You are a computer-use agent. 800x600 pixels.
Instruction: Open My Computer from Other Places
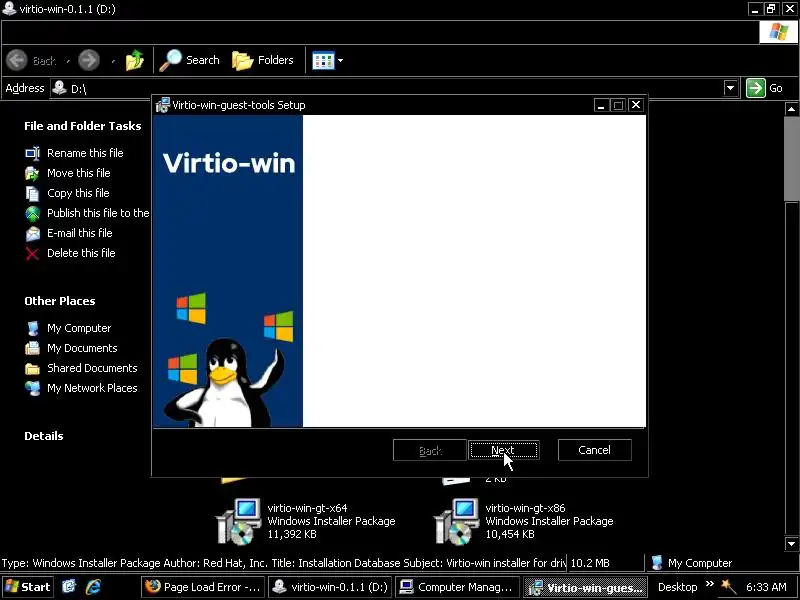(79, 328)
